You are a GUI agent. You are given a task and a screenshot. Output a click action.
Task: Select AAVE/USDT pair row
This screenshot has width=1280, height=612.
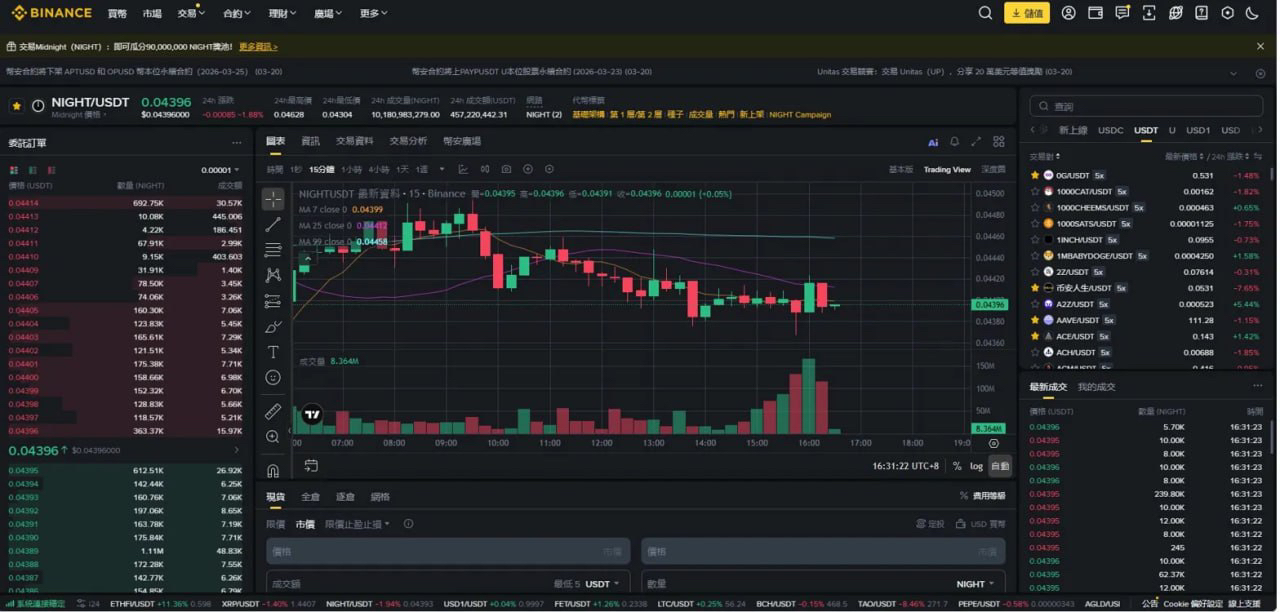(x=1148, y=320)
